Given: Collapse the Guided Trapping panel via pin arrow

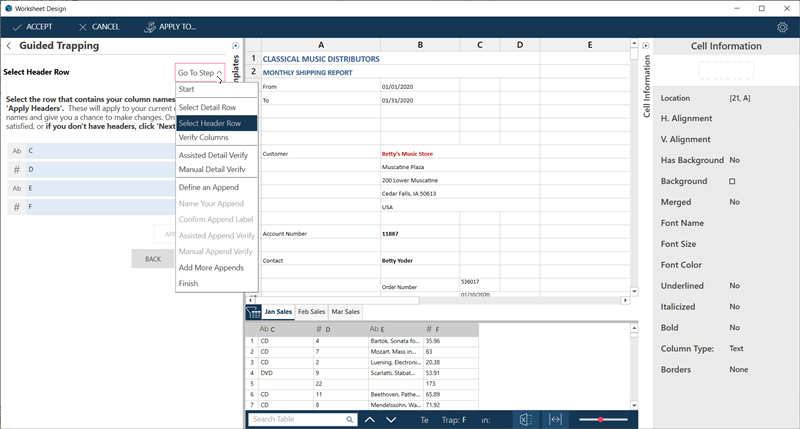Looking at the screenshot, I should [x=235, y=45].
